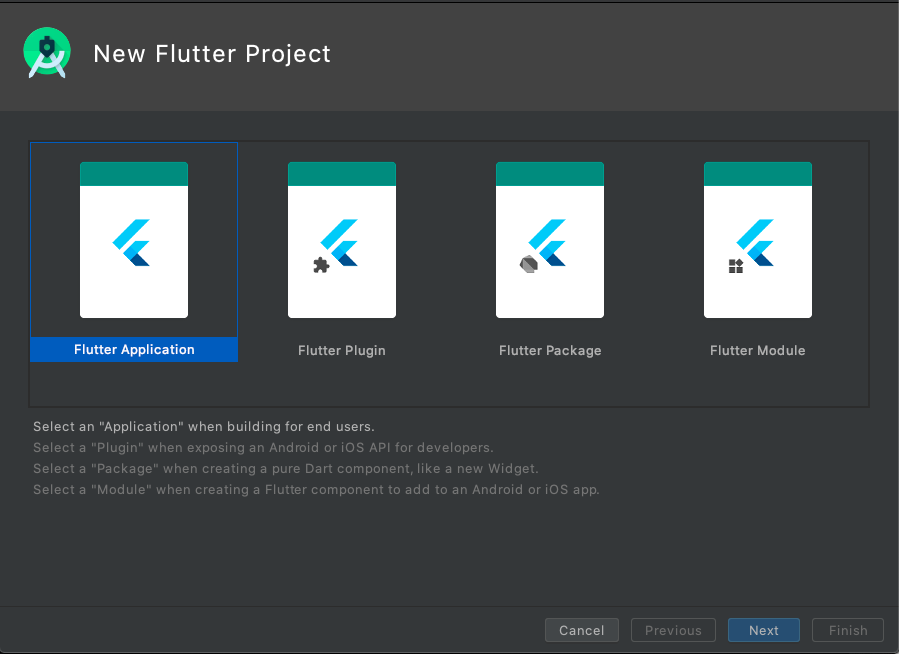Click the Previous button
This screenshot has height=654, width=899.
coord(673,630)
